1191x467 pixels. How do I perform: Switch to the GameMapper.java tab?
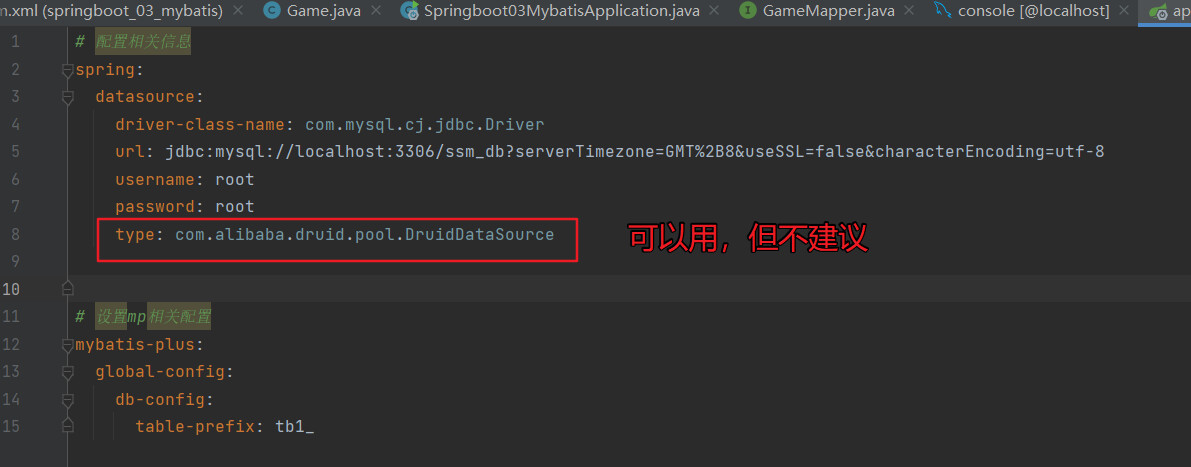pyautogui.click(x=829, y=11)
